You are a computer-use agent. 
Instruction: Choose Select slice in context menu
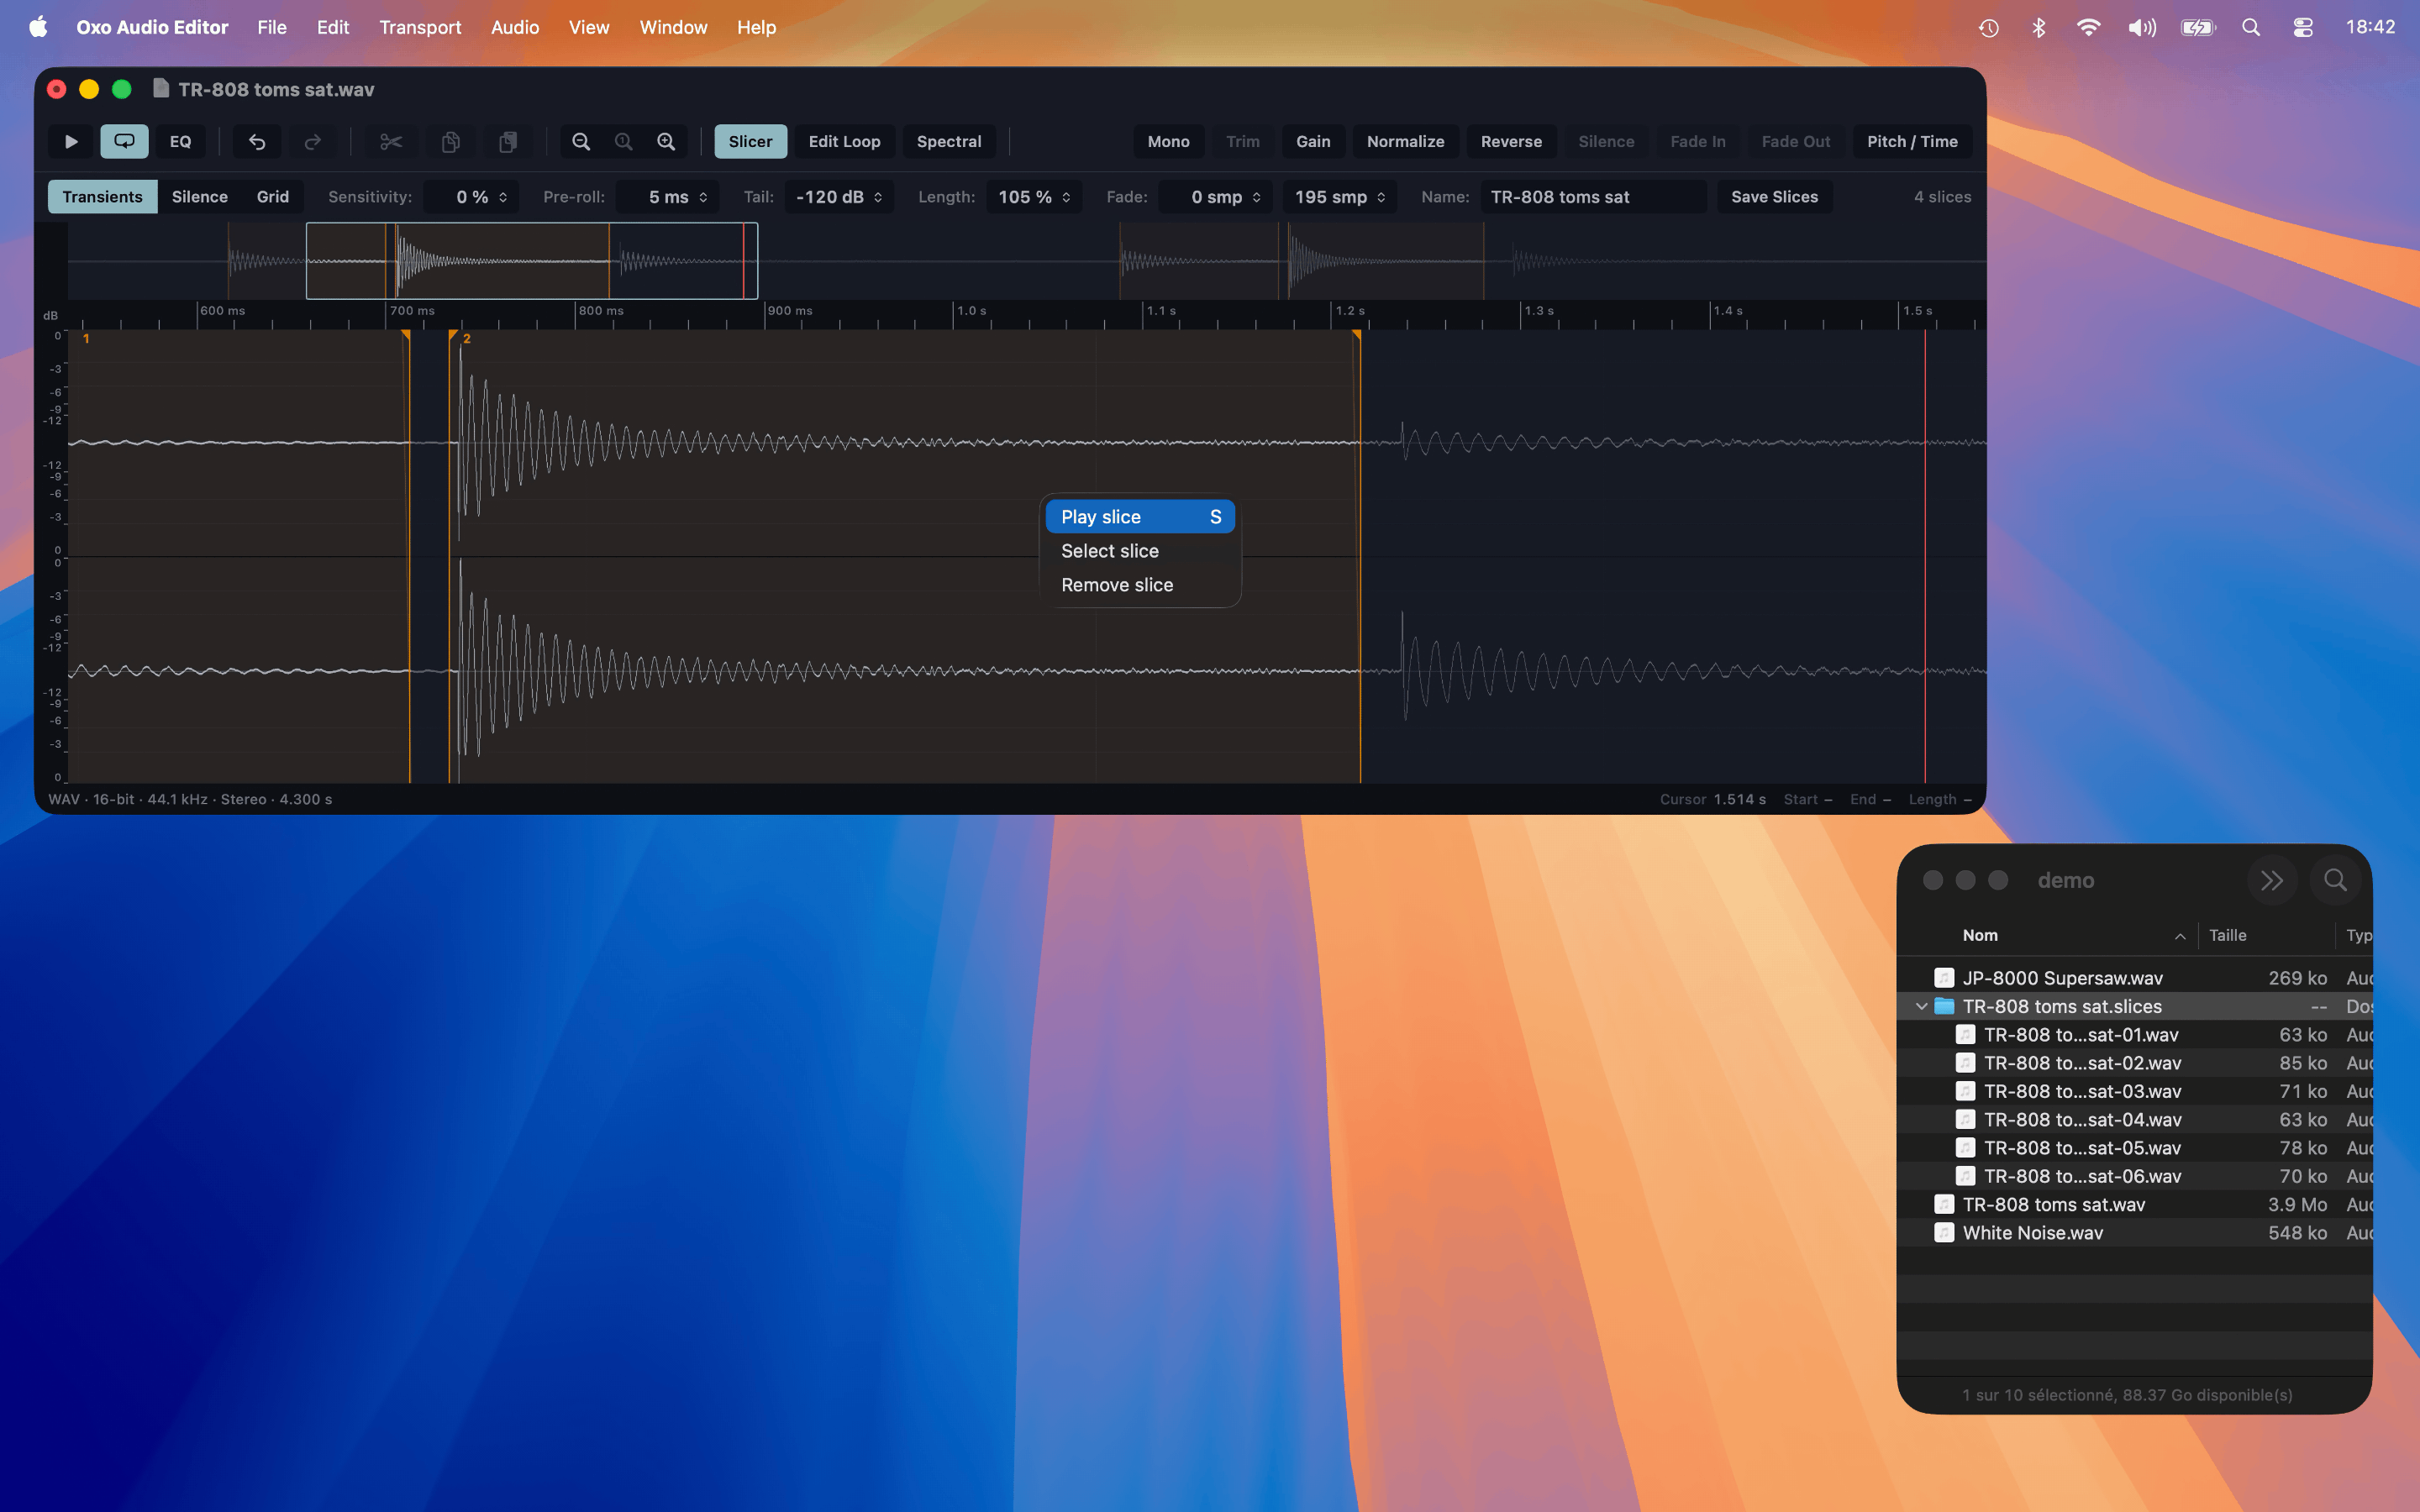[1140, 551]
